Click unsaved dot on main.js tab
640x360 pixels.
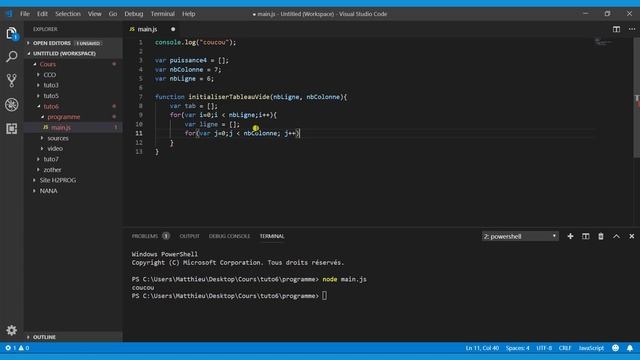[x=173, y=29]
